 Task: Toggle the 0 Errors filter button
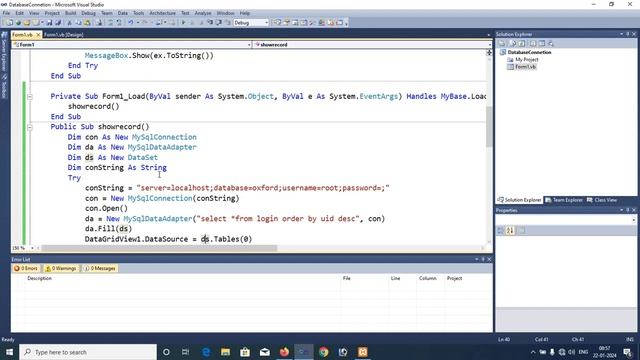[x=26, y=269]
